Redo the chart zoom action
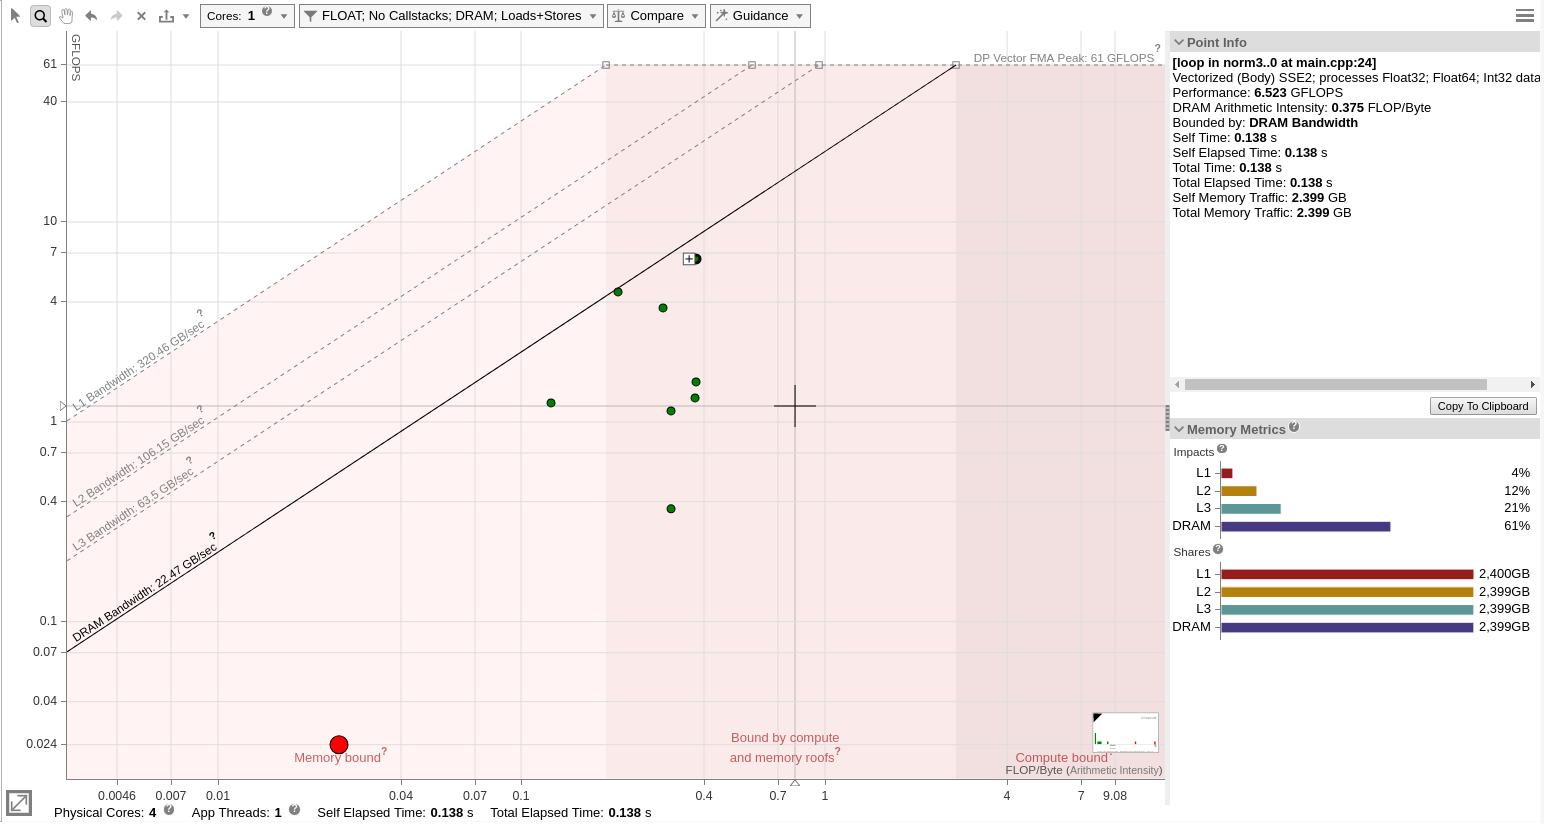 click(x=116, y=16)
